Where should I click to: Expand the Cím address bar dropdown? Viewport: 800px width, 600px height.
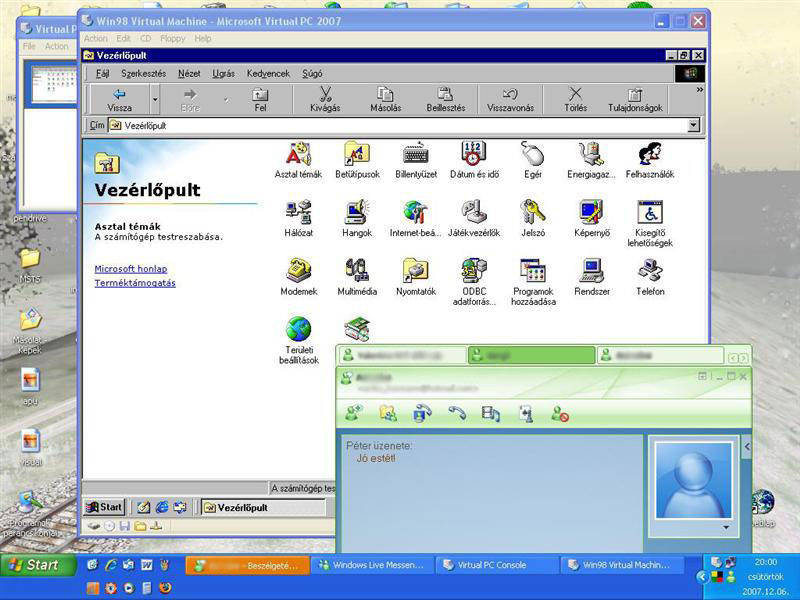[x=693, y=125]
